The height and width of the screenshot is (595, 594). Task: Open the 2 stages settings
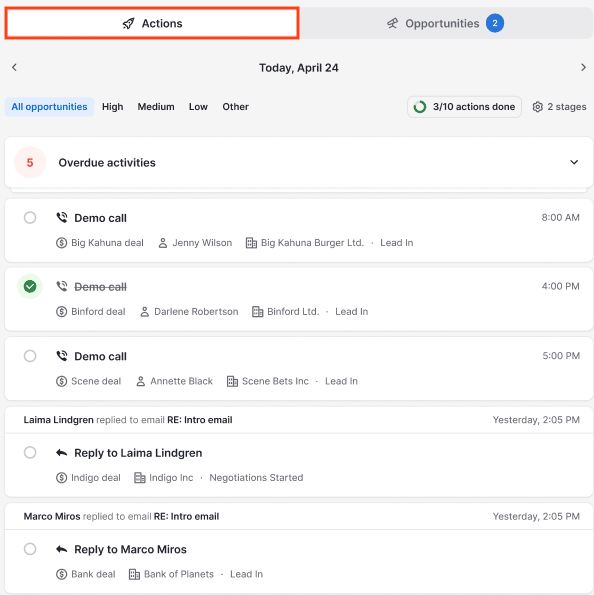pos(559,107)
